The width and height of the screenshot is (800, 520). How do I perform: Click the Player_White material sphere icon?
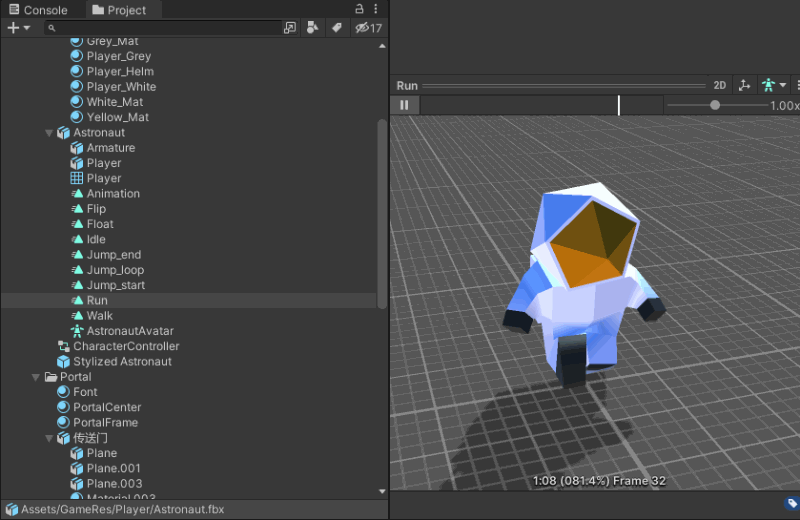click(77, 87)
